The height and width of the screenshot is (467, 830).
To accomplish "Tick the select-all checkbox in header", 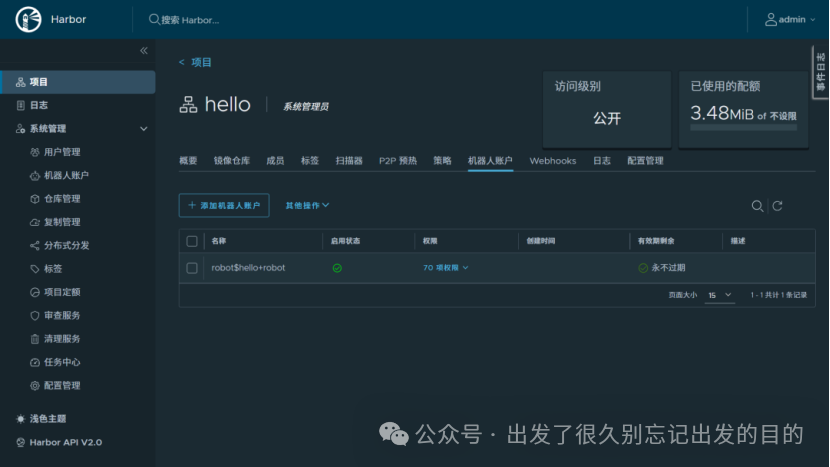I will [192, 241].
